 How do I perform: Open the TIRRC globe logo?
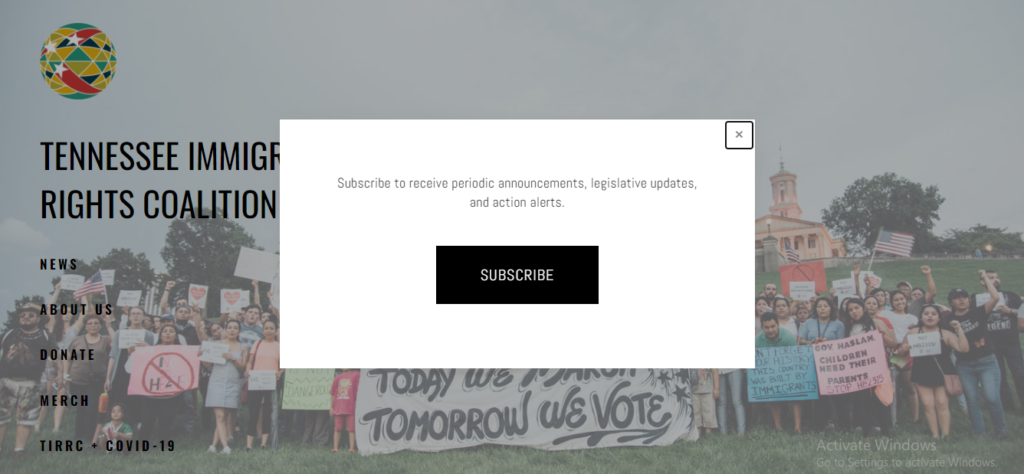tap(78, 61)
